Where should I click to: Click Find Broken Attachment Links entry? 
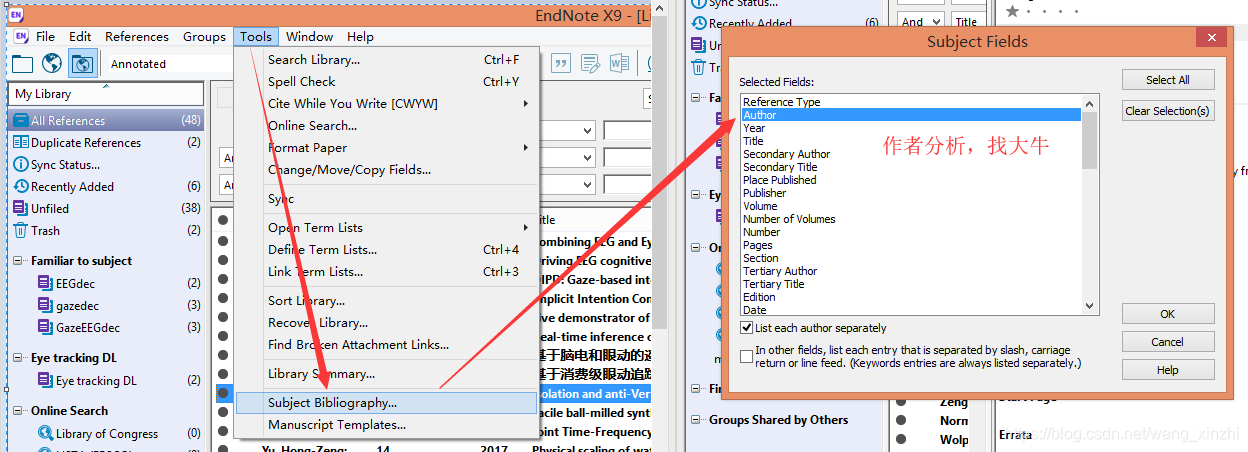[x=386, y=345]
